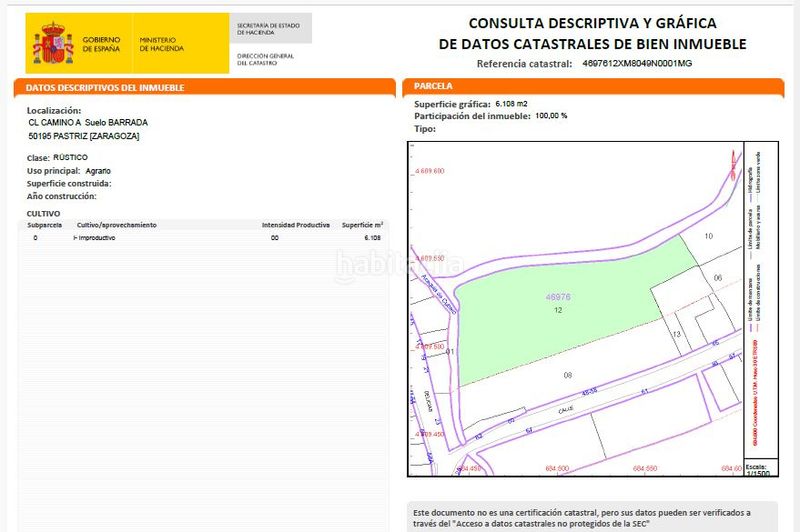Click "SECRETARÍA DE ESTADO DE HACIENDA" label

click(x=268, y=29)
